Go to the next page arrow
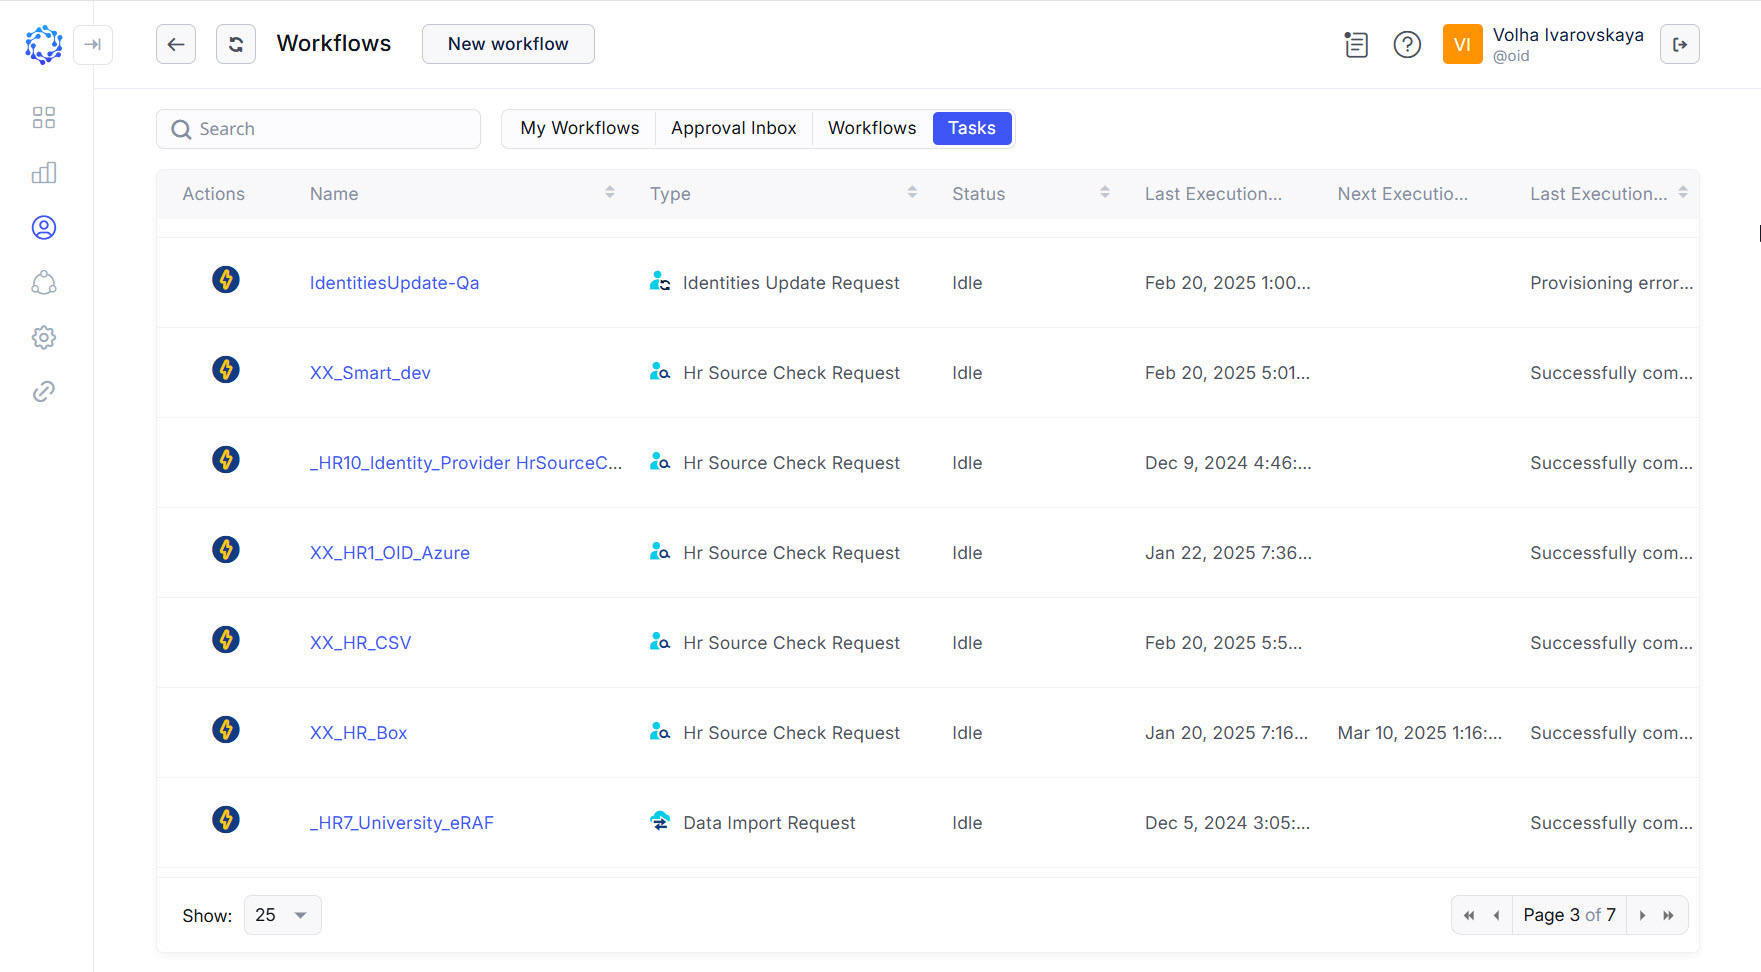The height and width of the screenshot is (972, 1761). 1642,915
